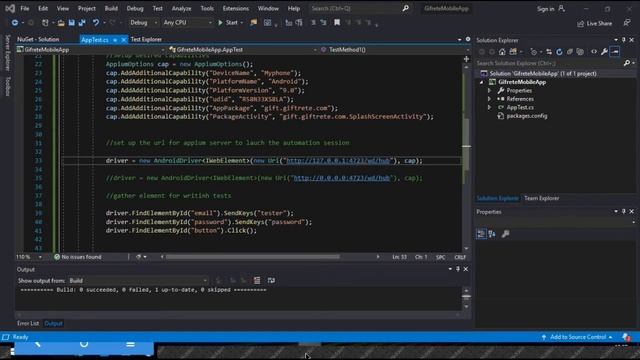Pin the Solution Explorer auto-hide icon

pyautogui.click(x=624, y=40)
